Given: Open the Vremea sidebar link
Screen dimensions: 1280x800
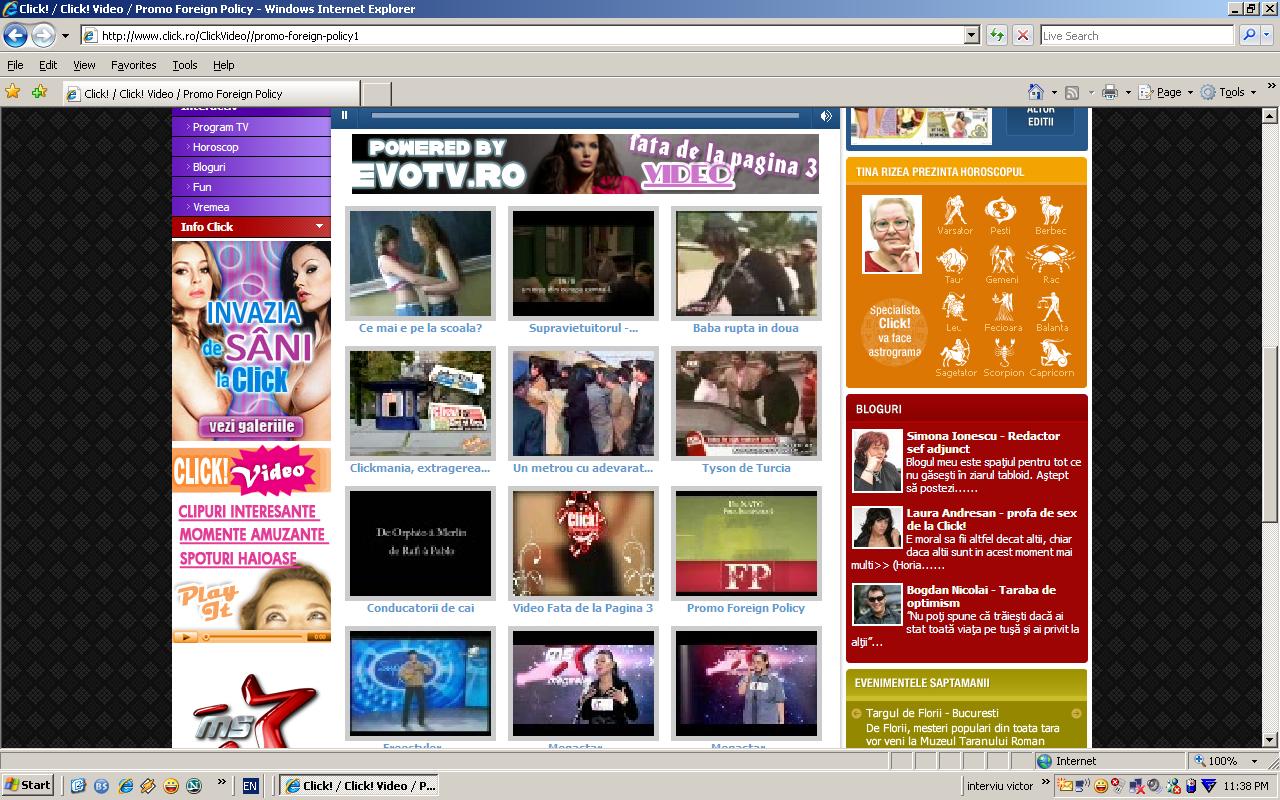Looking at the screenshot, I should point(211,207).
